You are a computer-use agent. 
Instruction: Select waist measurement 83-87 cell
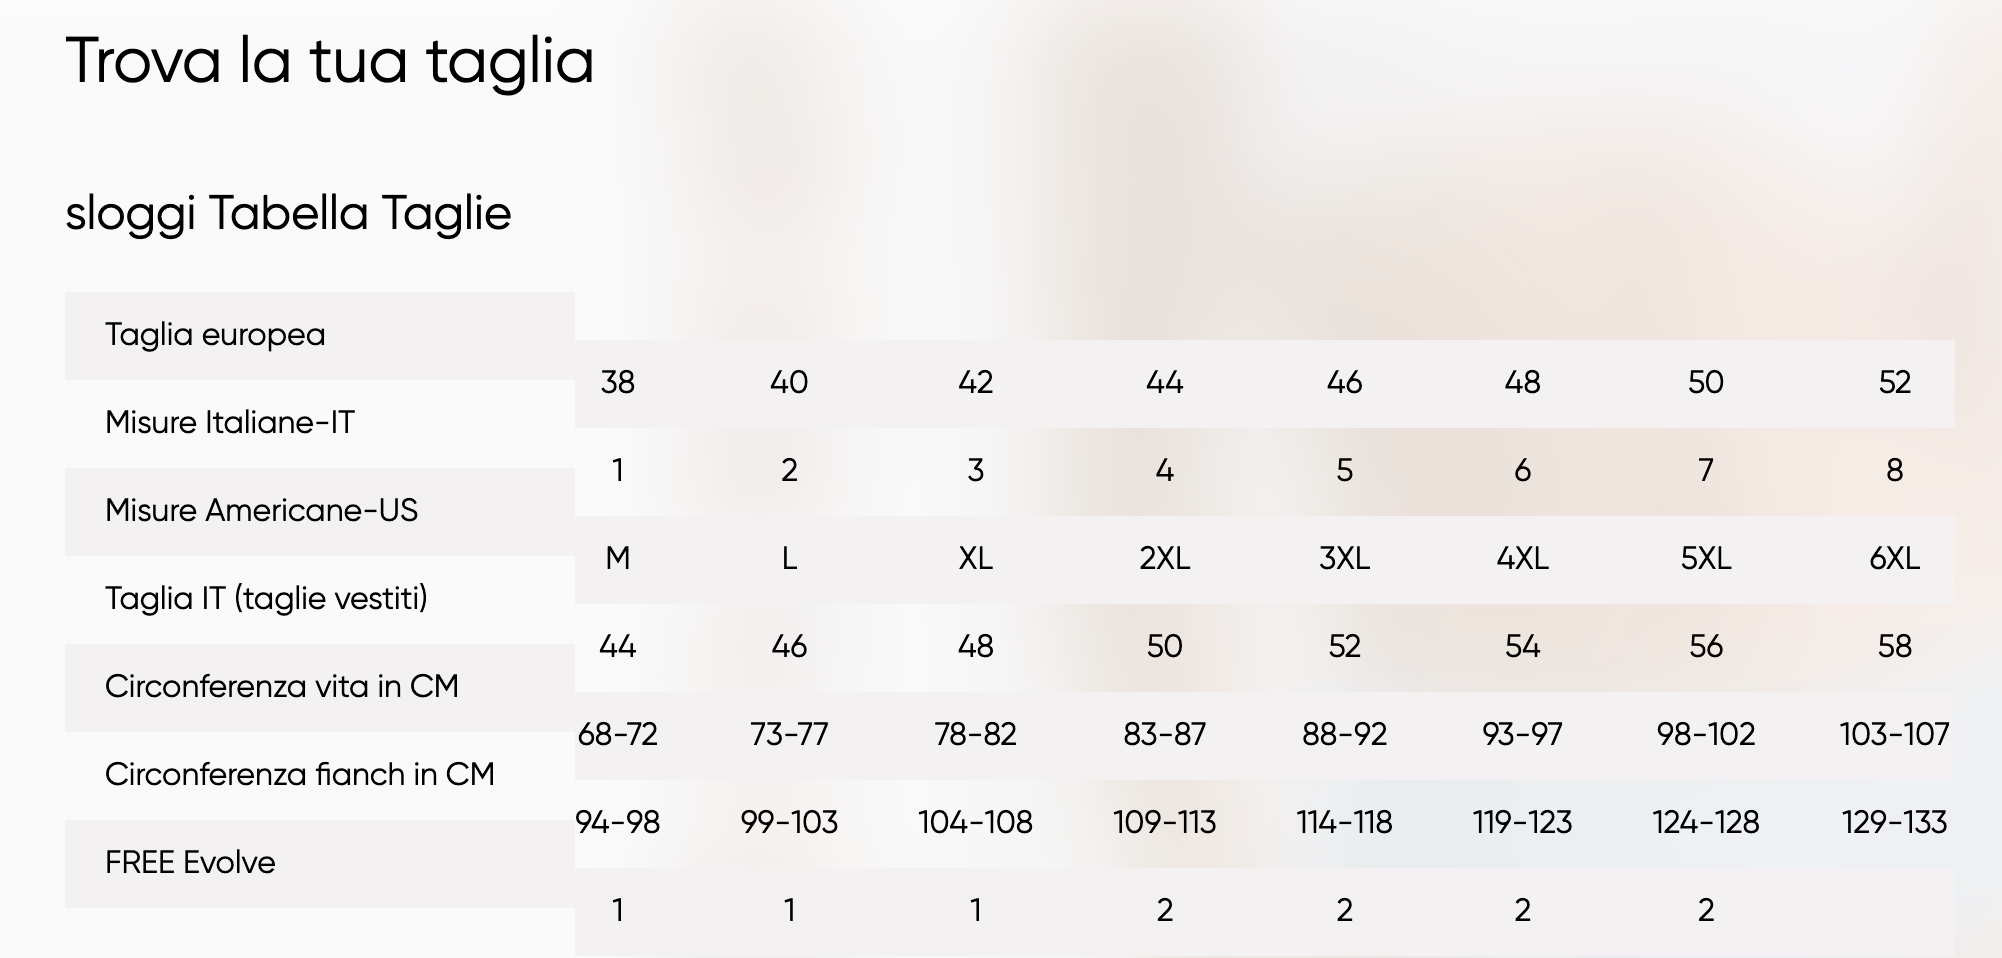(1164, 735)
